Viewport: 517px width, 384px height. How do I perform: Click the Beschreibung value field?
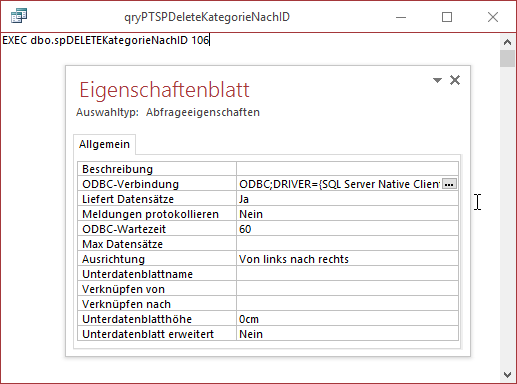tap(347, 169)
